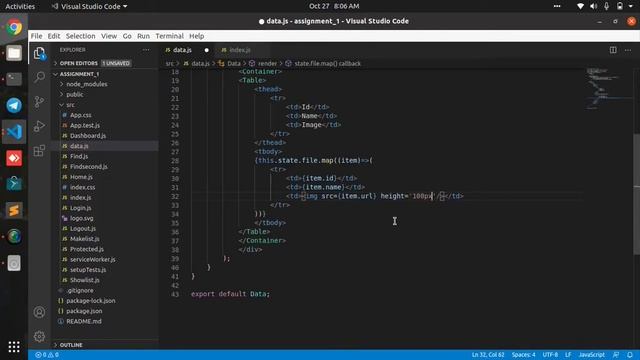Open Sublime Text from the dock

coord(14,210)
